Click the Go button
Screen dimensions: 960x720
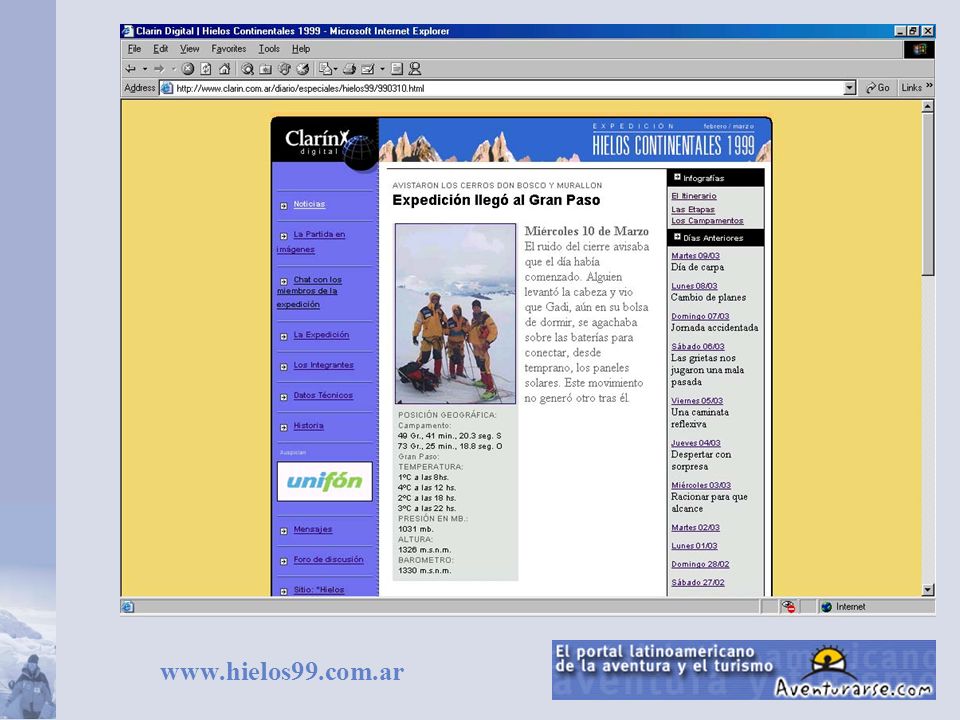point(877,88)
